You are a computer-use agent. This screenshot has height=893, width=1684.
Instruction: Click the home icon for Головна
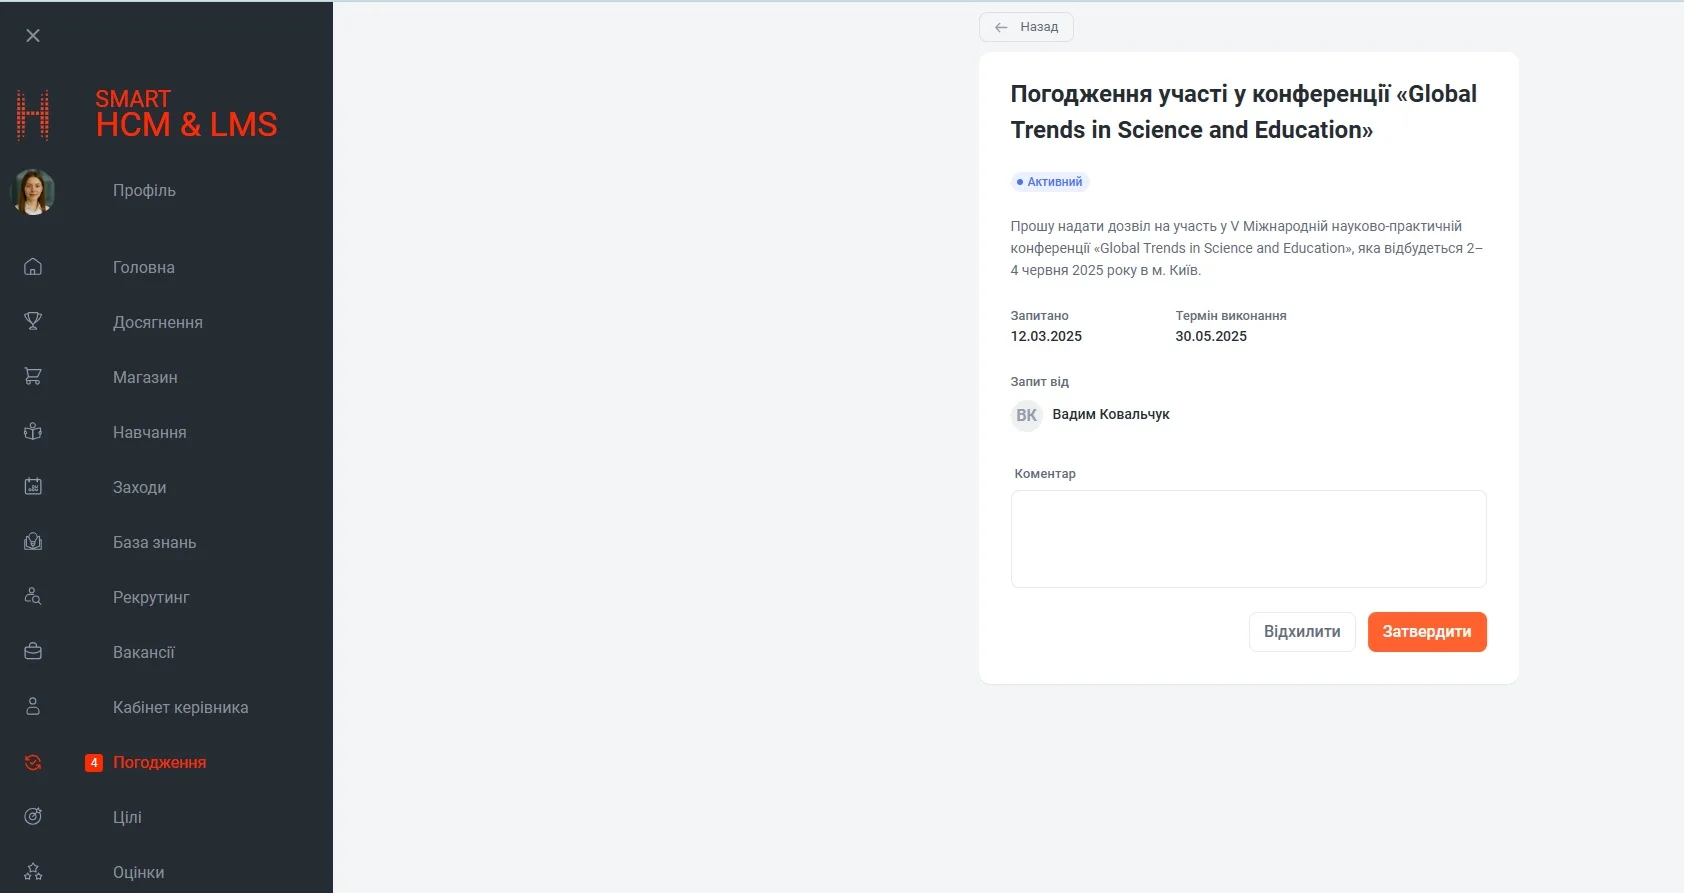pyautogui.click(x=33, y=267)
